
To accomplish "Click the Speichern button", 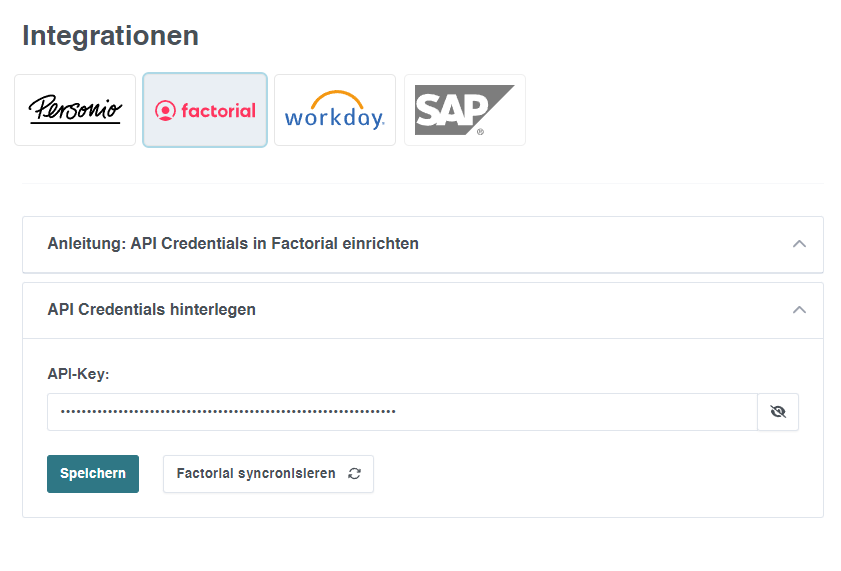I will (93, 474).
